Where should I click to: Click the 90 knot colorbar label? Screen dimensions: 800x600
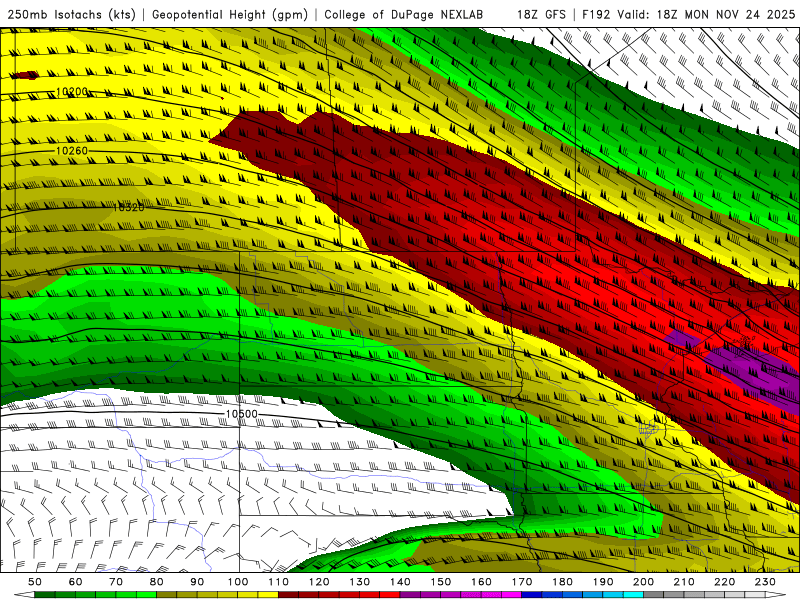(197, 582)
